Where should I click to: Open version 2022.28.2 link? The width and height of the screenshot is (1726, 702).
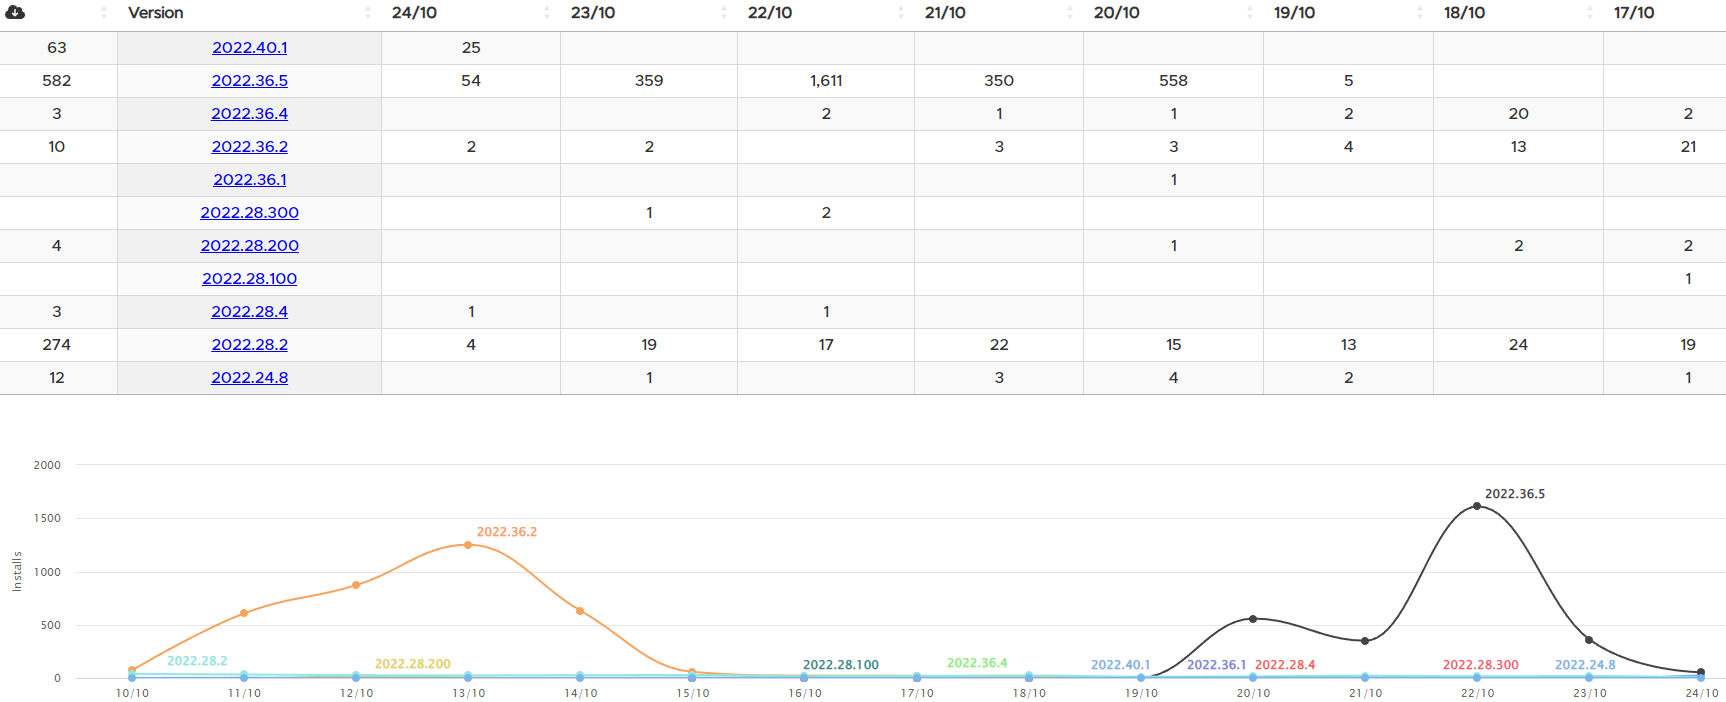pos(250,345)
